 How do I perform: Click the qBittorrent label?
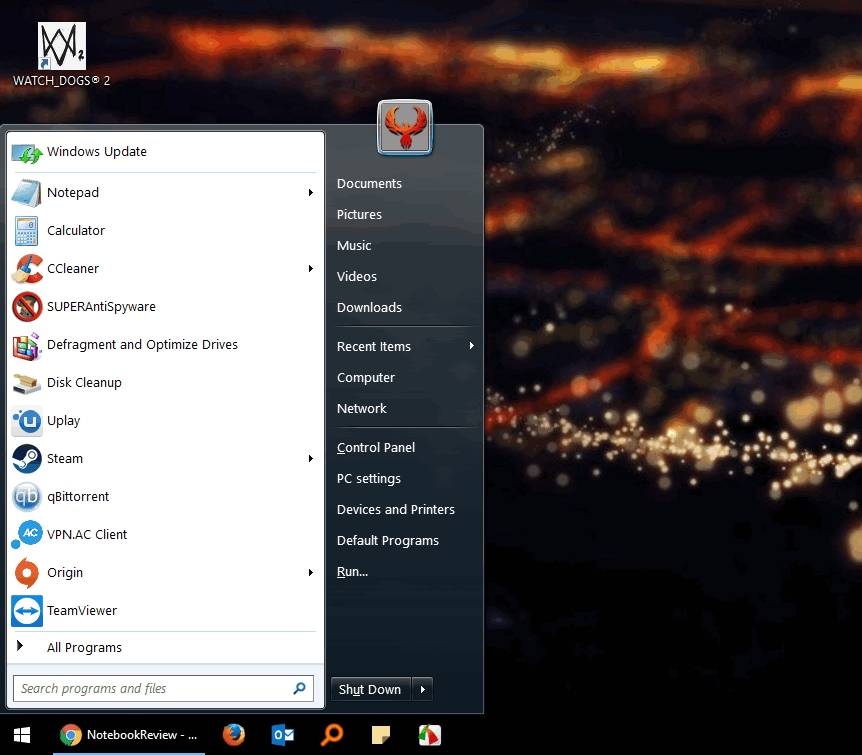pos(78,497)
